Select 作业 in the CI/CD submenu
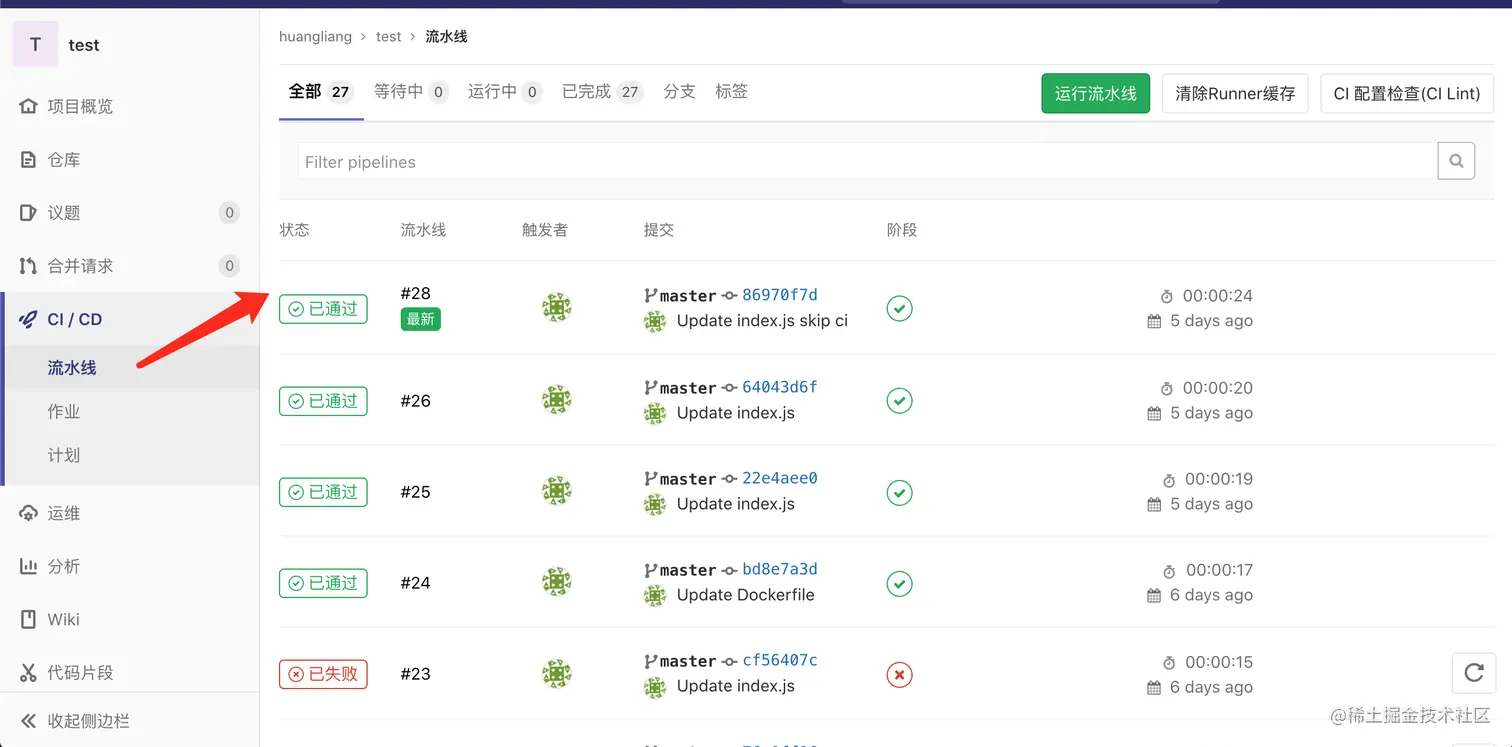The width and height of the screenshot is (1512, 747). 63,411
